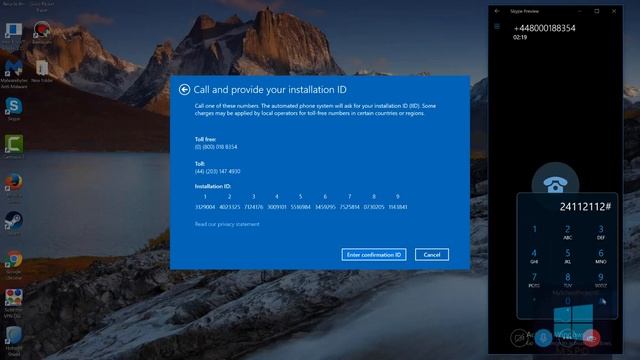
Task: Go back using the dialog's back arrow
Action: click(184, 89)
